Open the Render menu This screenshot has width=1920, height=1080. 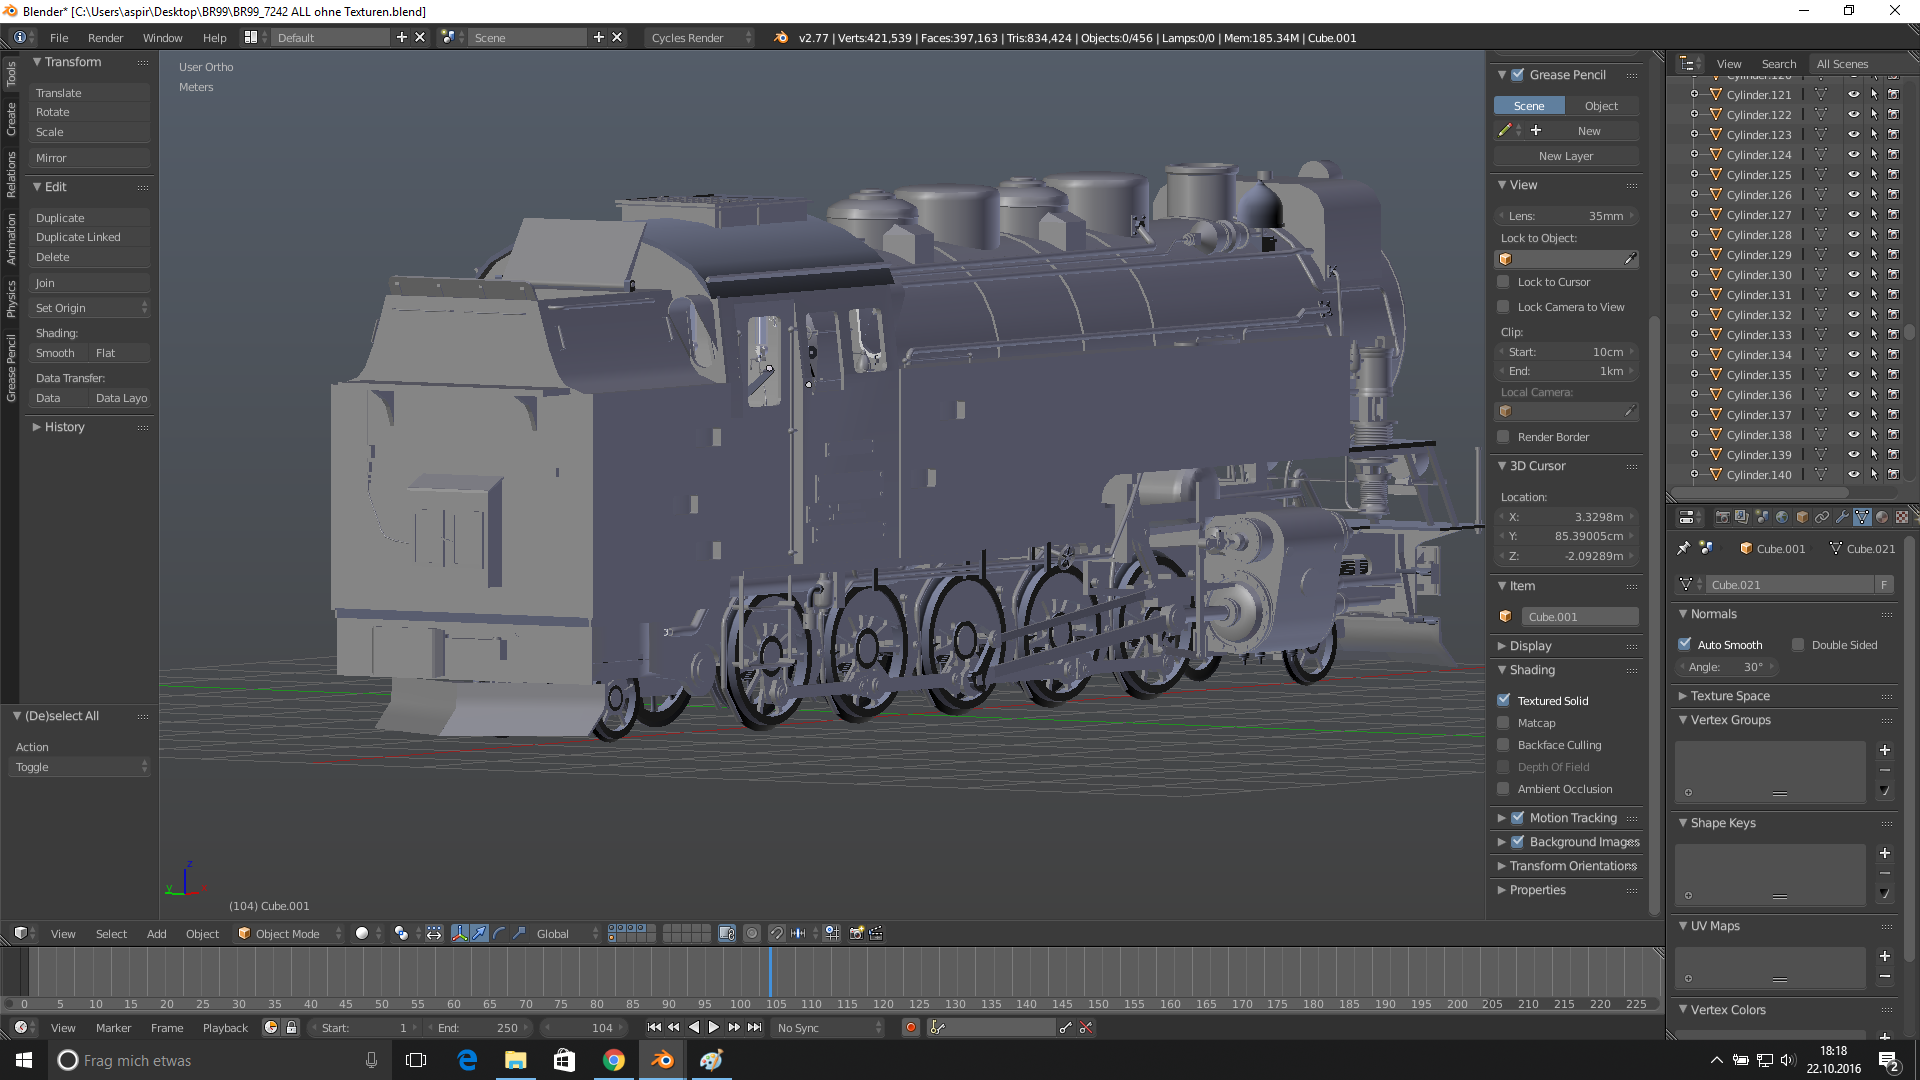[x=105, y=37]
